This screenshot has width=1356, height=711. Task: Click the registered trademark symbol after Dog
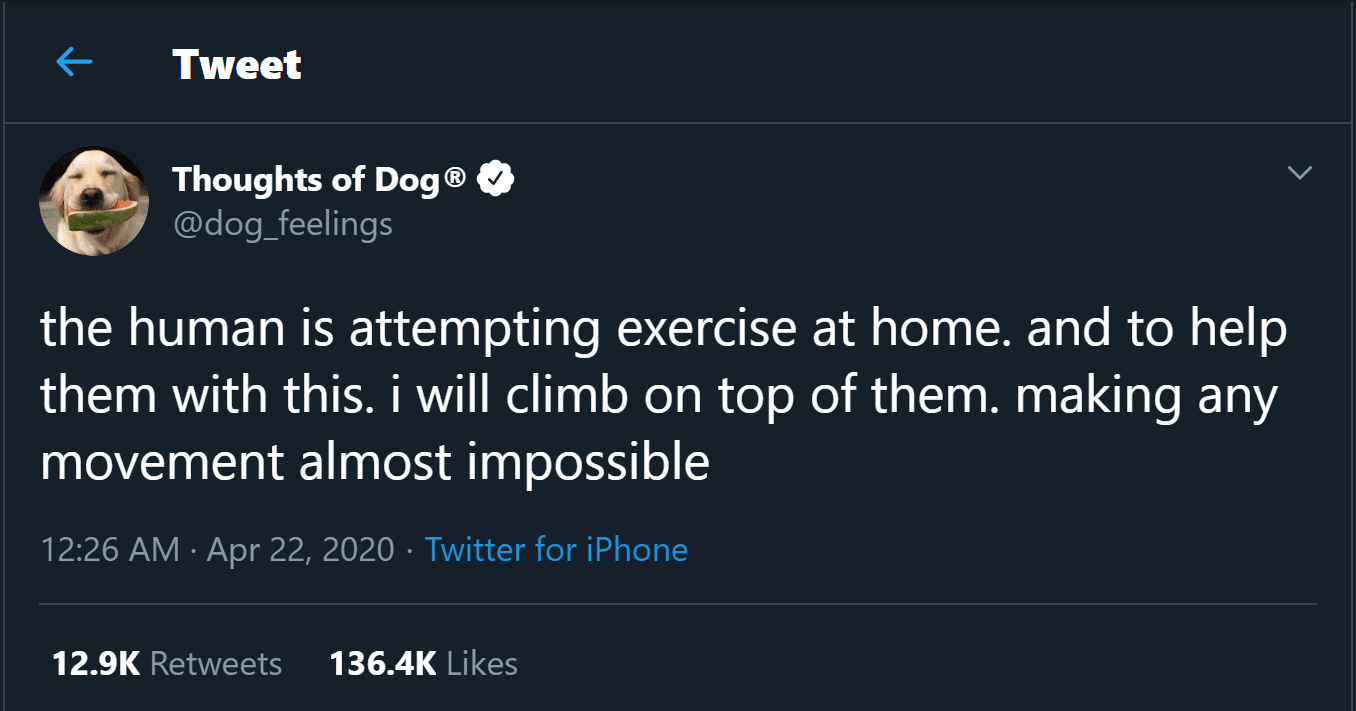coord(455,179)
